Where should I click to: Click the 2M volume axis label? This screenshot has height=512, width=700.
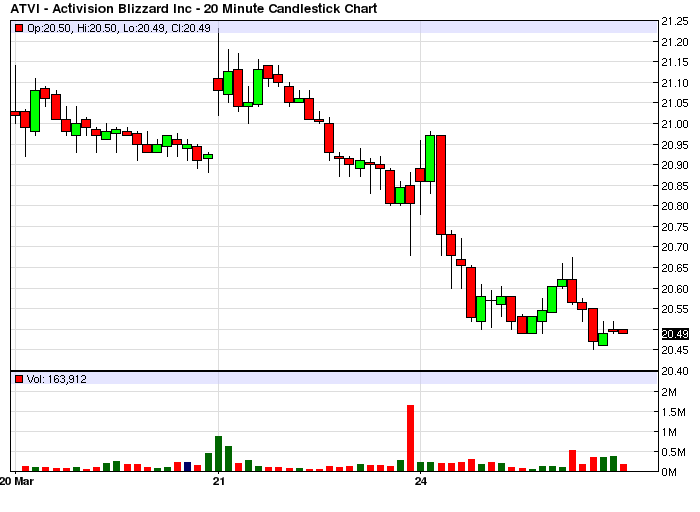coord(669,392)
